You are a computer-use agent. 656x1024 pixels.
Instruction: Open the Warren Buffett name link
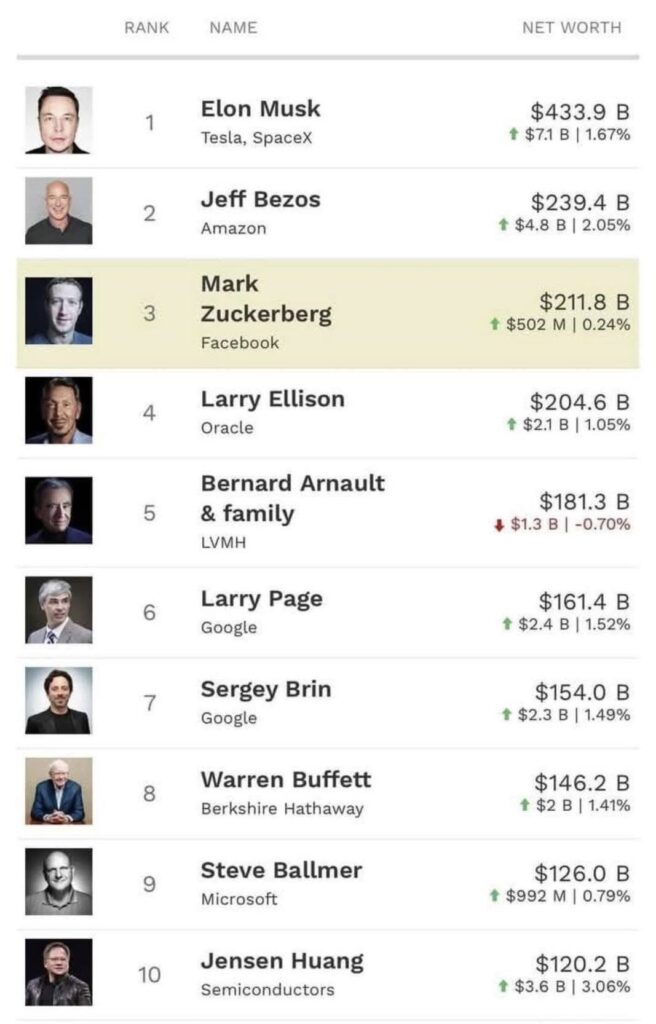click(285, 780)
